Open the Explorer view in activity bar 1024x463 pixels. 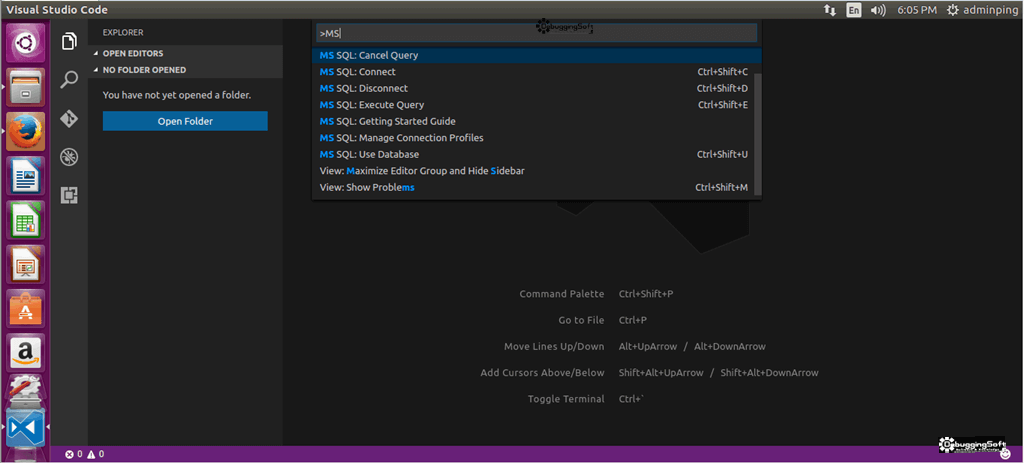(x=69, y=42)
